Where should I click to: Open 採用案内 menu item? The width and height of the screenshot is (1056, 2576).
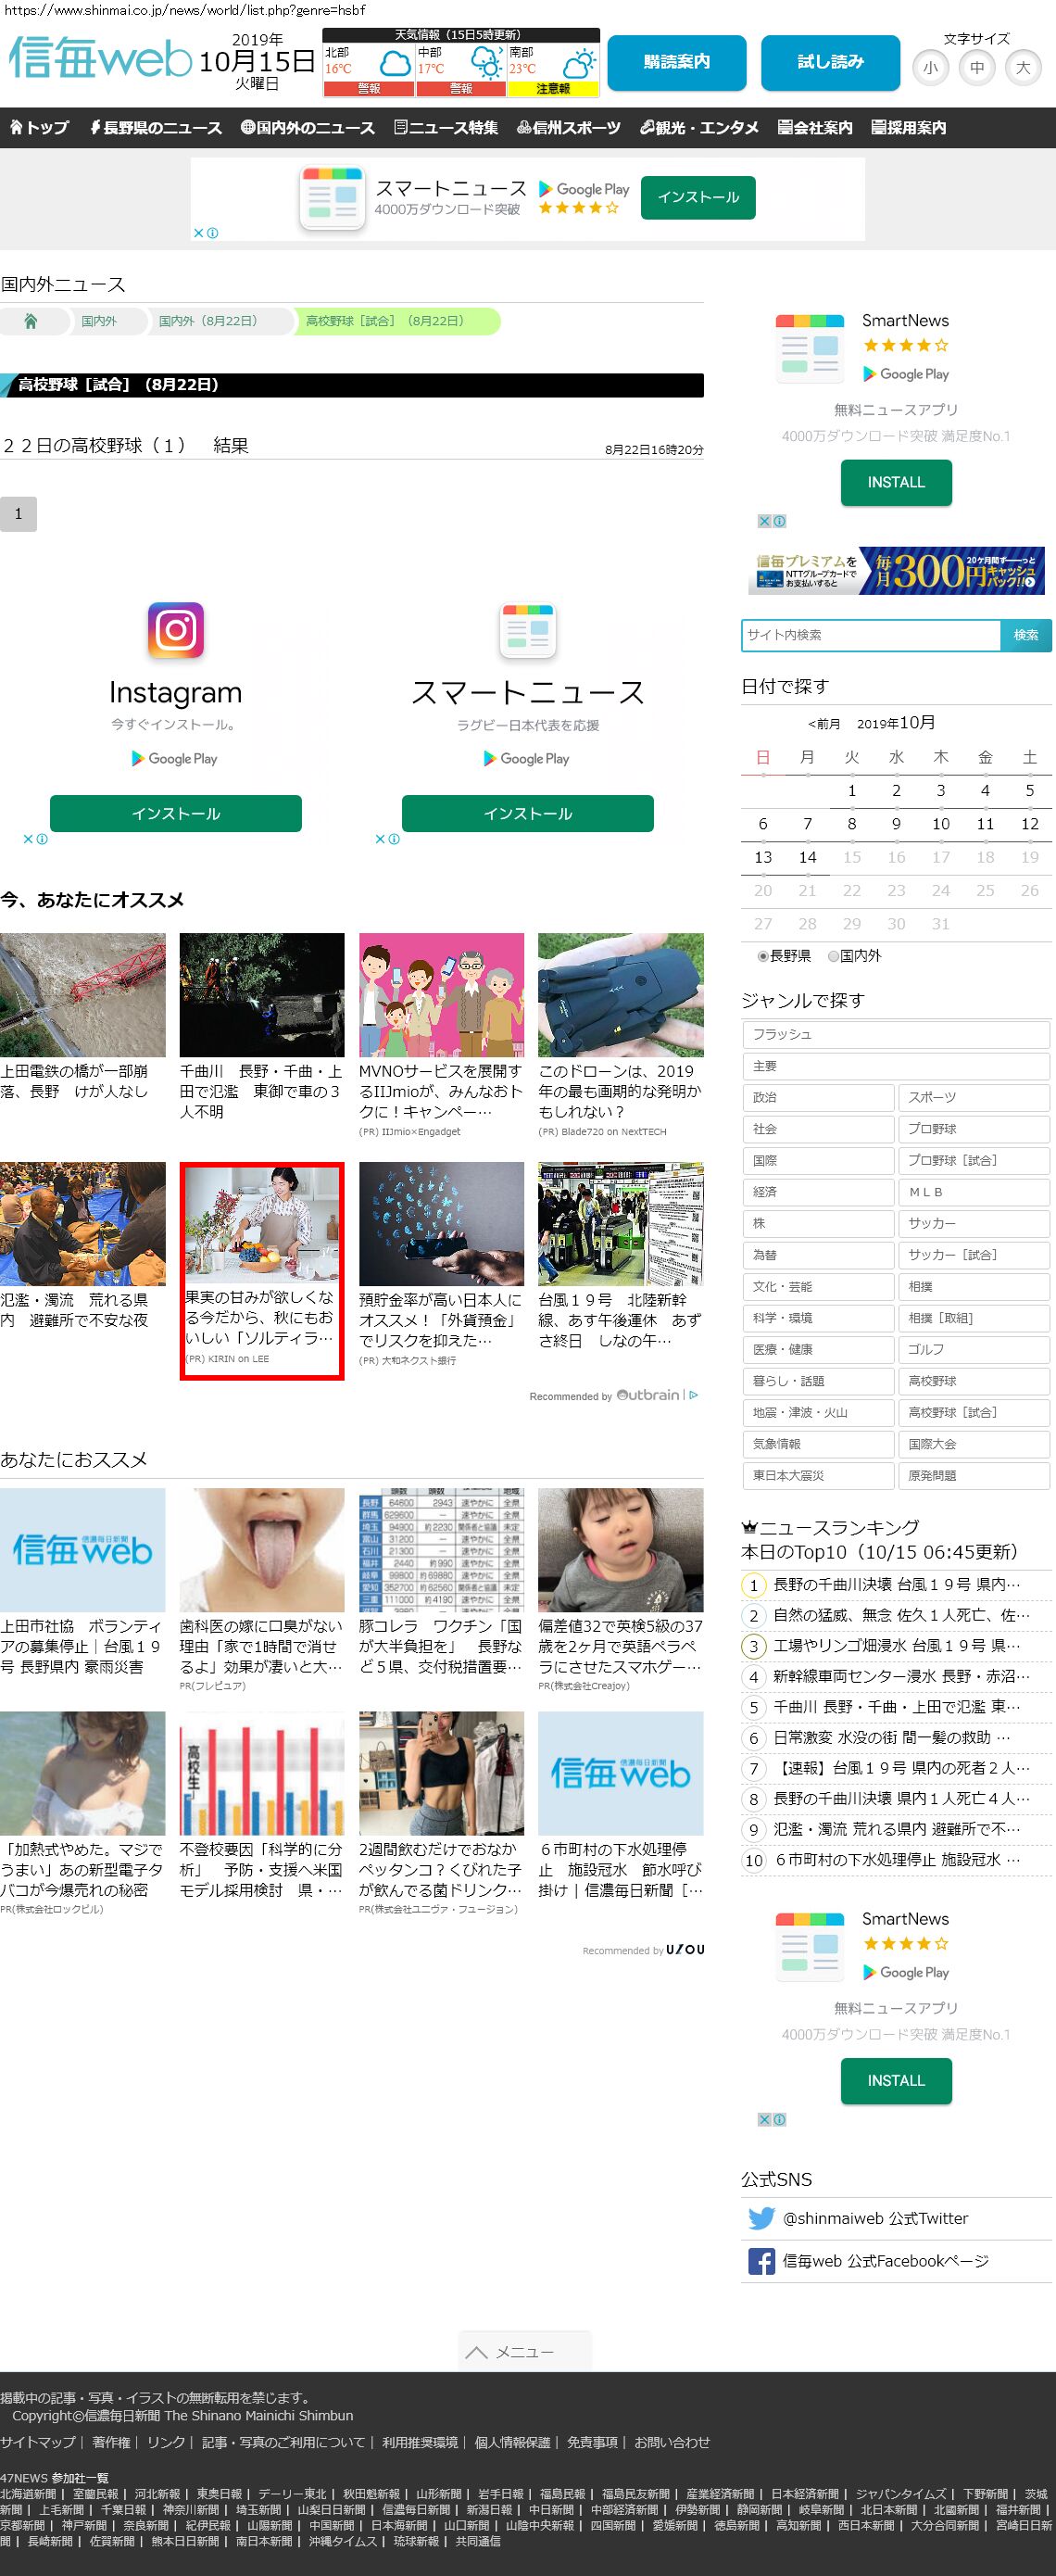[908, 127]
